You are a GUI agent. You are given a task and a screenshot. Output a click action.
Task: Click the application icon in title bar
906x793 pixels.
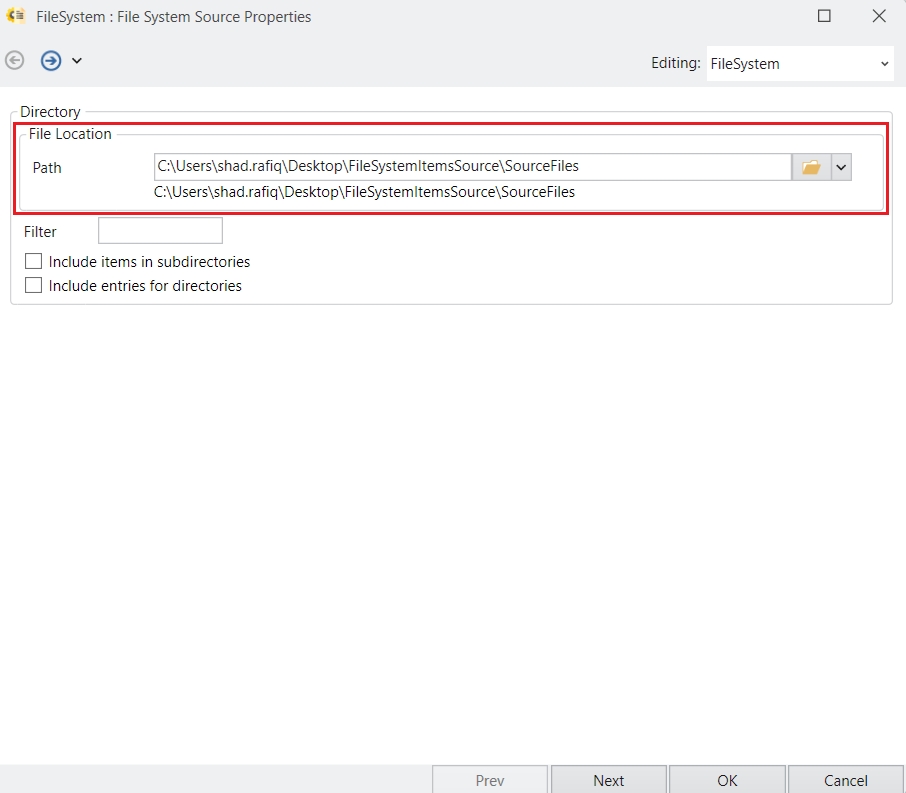click(x=16, y=16)
